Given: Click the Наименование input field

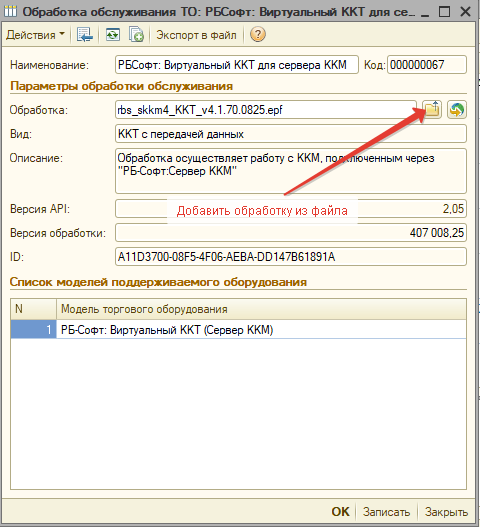Looking at the screenshot, I should click(237, 65).
